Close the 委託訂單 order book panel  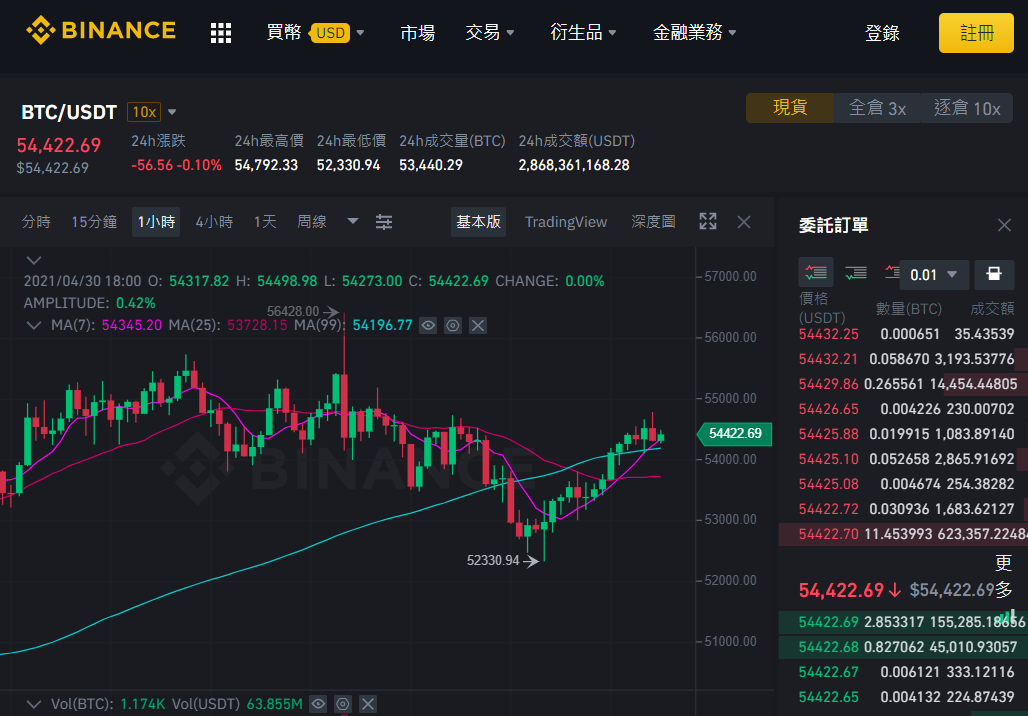coord(1004,226)
